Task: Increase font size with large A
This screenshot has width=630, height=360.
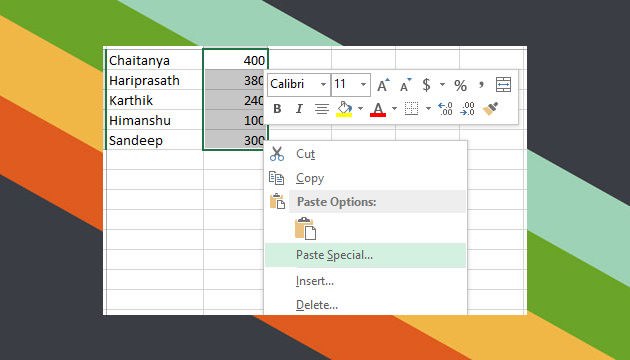Action: pos(383,85)
